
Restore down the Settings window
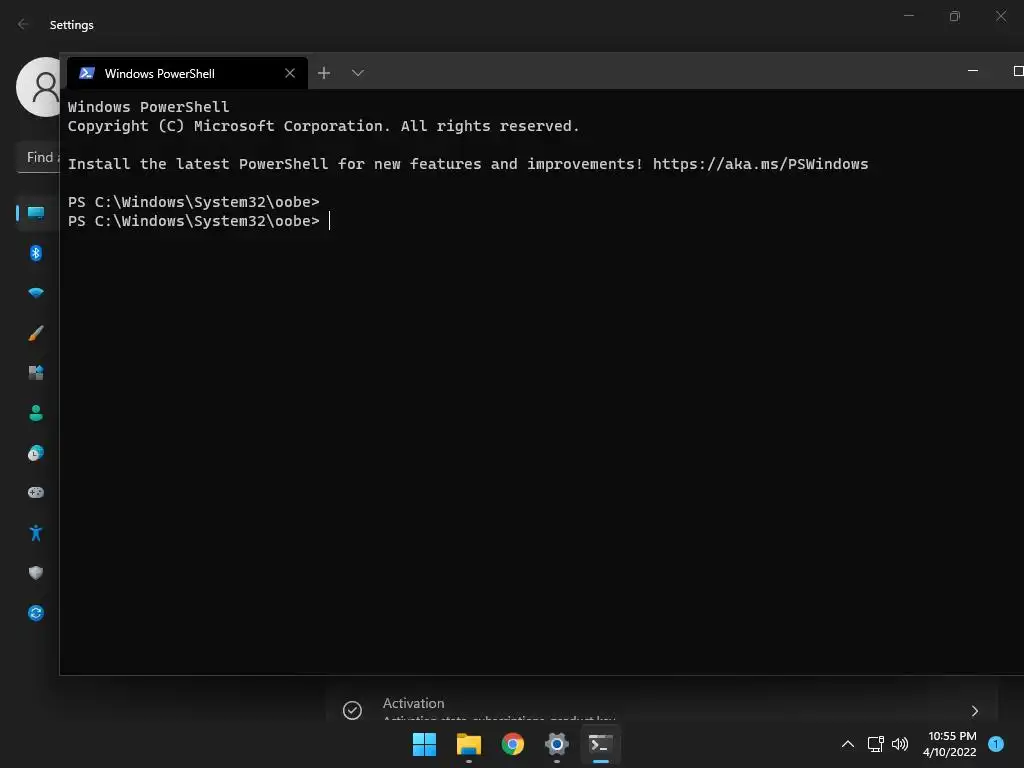(955, 16)
